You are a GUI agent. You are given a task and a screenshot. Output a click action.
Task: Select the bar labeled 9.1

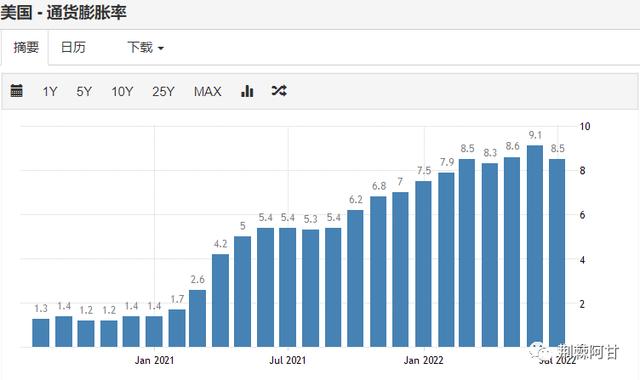click(535, 246)
